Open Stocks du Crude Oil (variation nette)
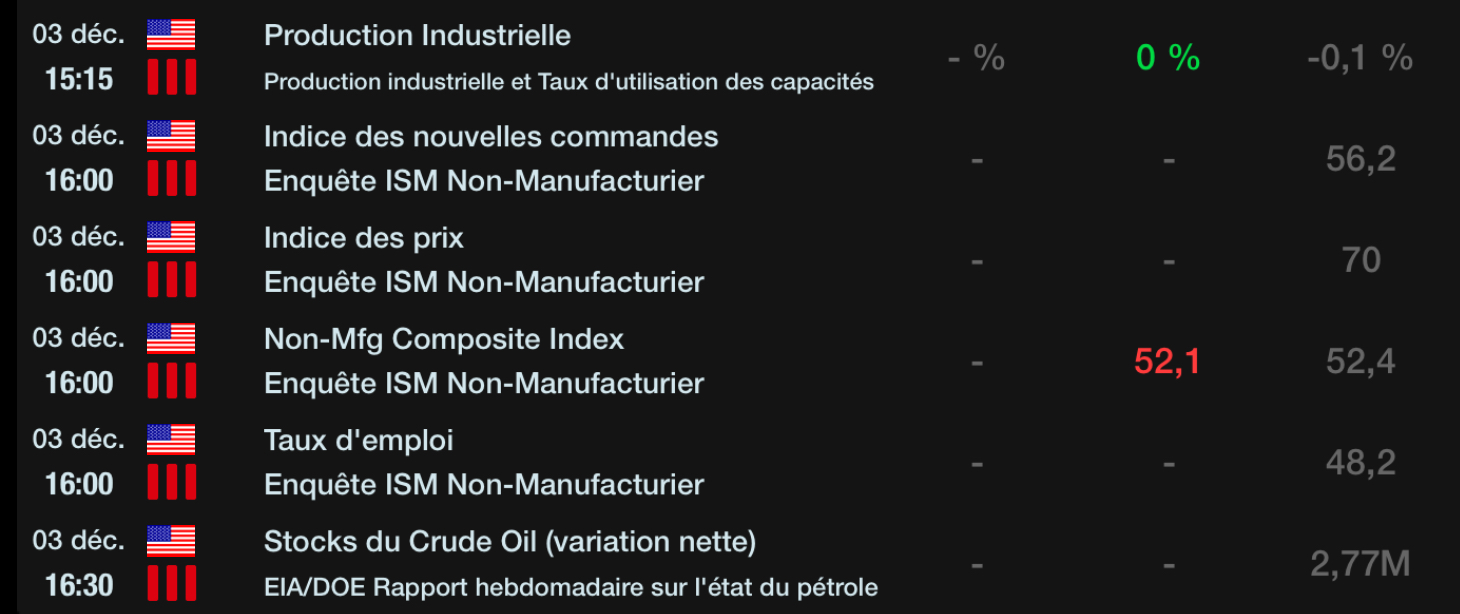This screenshot has height=614, width=1460. pyautogui.click(x=509, y=542)
